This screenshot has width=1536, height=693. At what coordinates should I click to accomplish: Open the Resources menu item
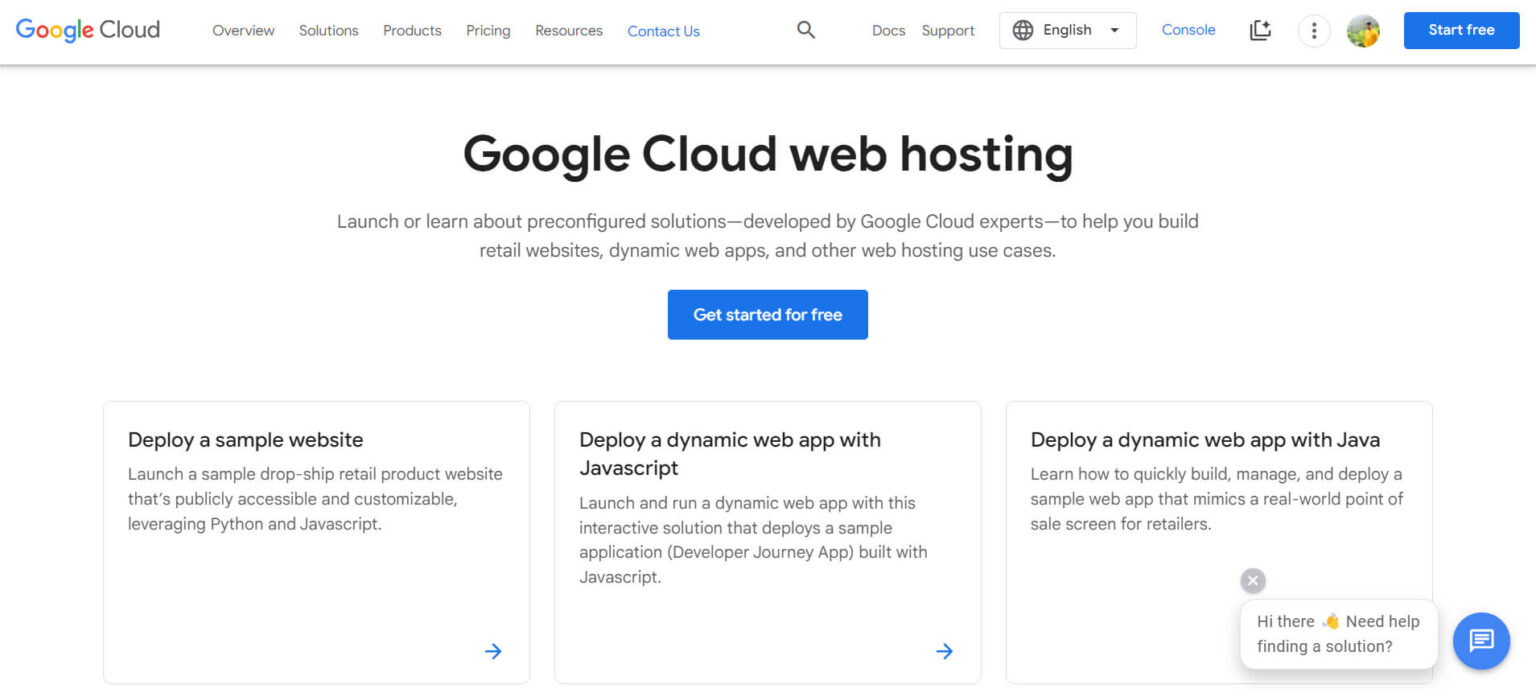[568, 31]
